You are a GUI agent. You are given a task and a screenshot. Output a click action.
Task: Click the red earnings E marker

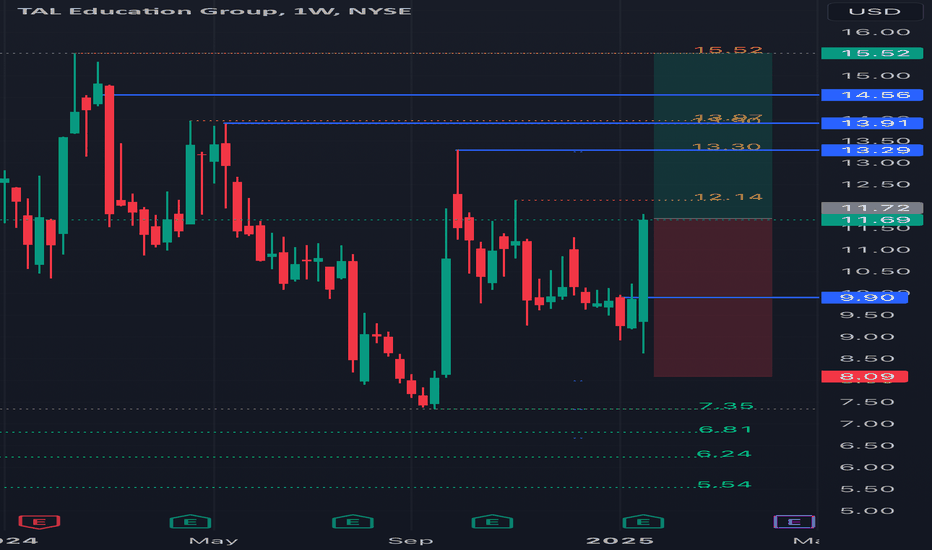pos(39,522)
